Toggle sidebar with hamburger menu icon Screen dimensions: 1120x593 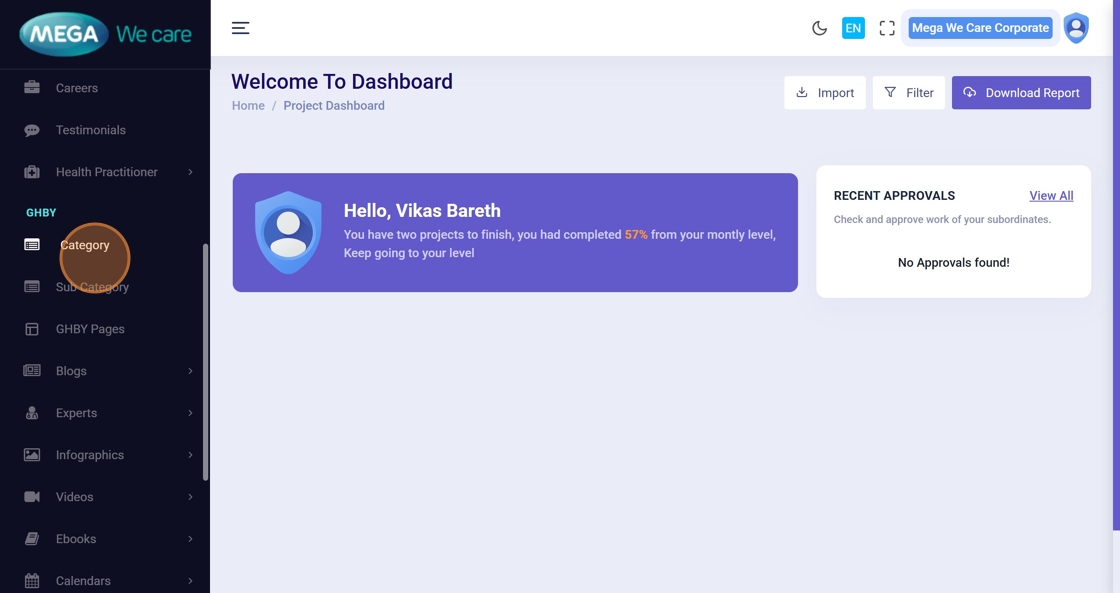(241, 28)
